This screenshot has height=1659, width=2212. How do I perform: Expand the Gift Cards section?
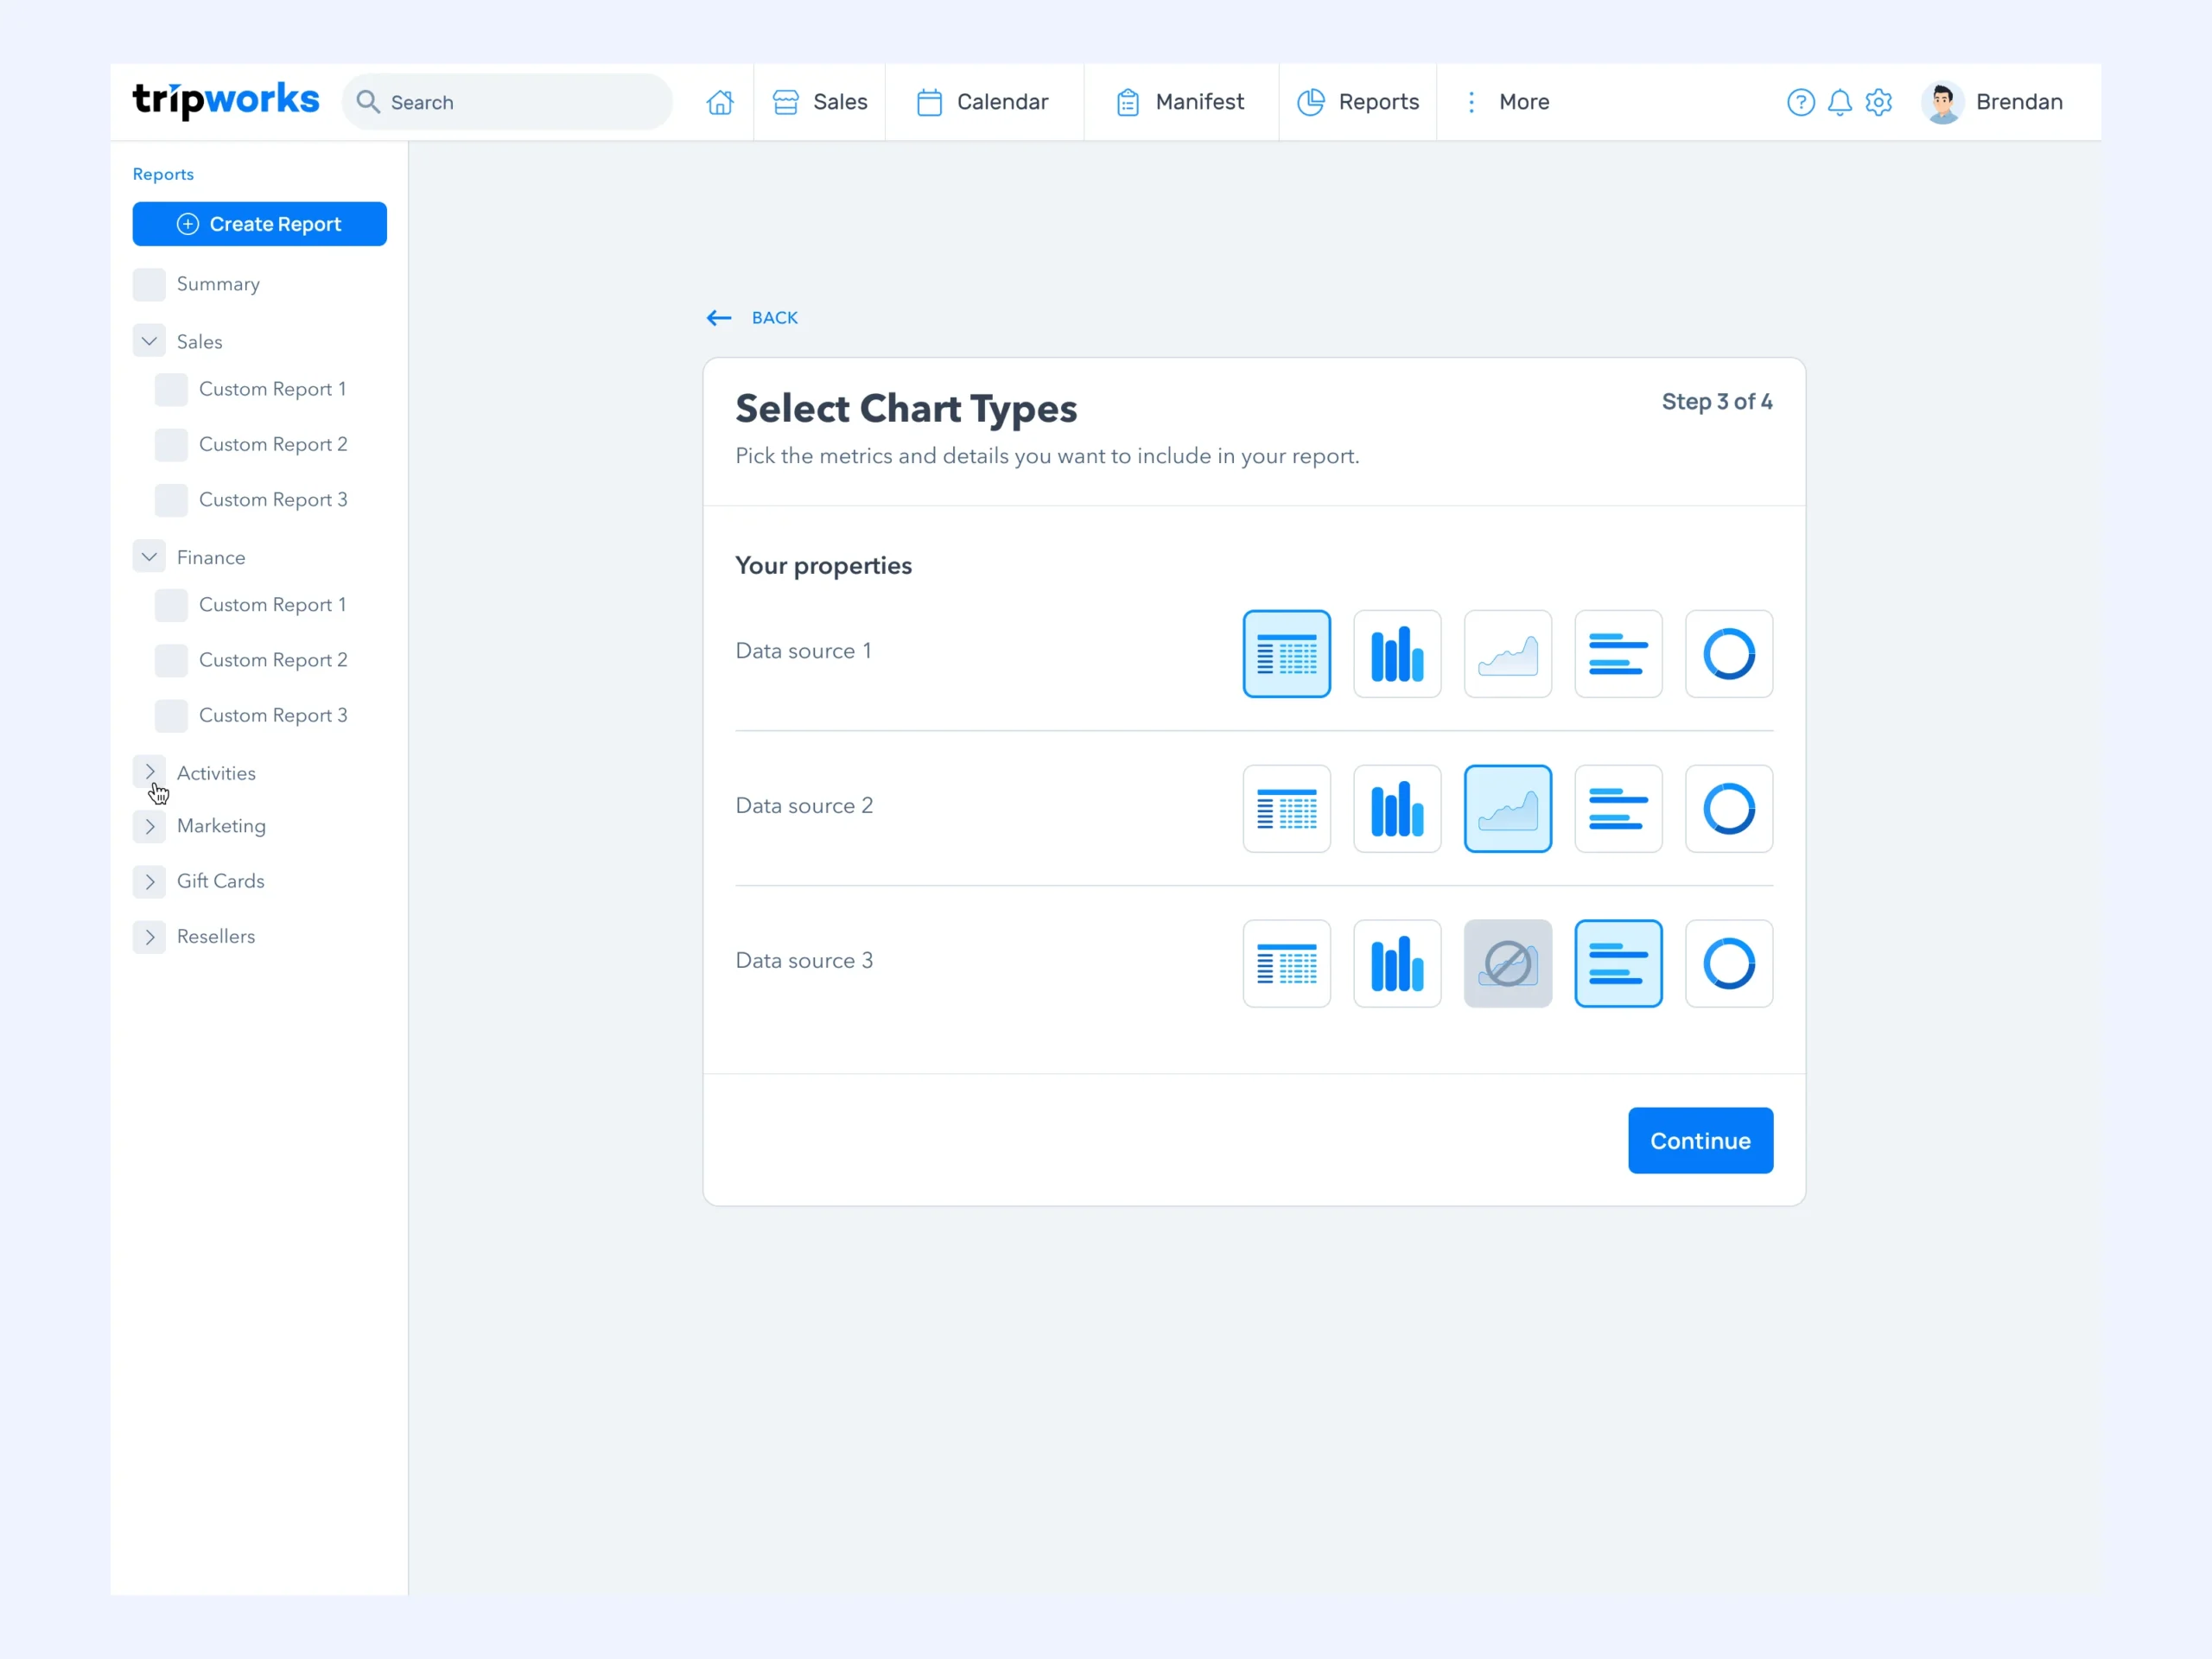pos(149,881)
